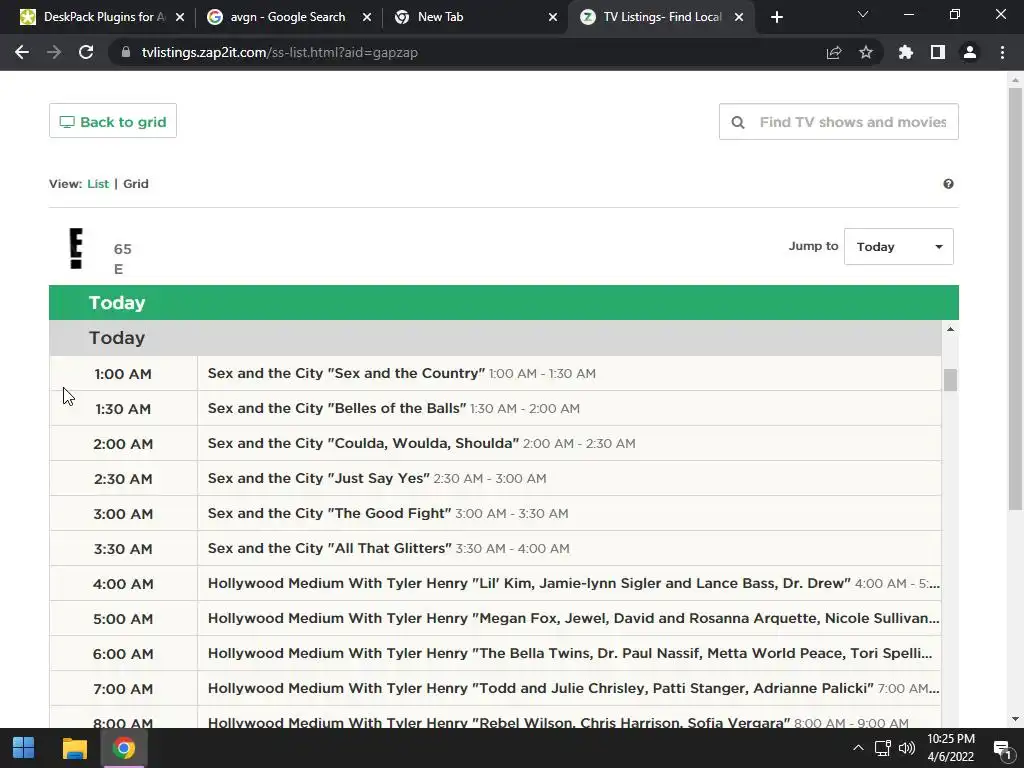This screenshot has width=1024, height=768.
Task: Click the 6:00 AM time cell
Action: click(123, 654)
